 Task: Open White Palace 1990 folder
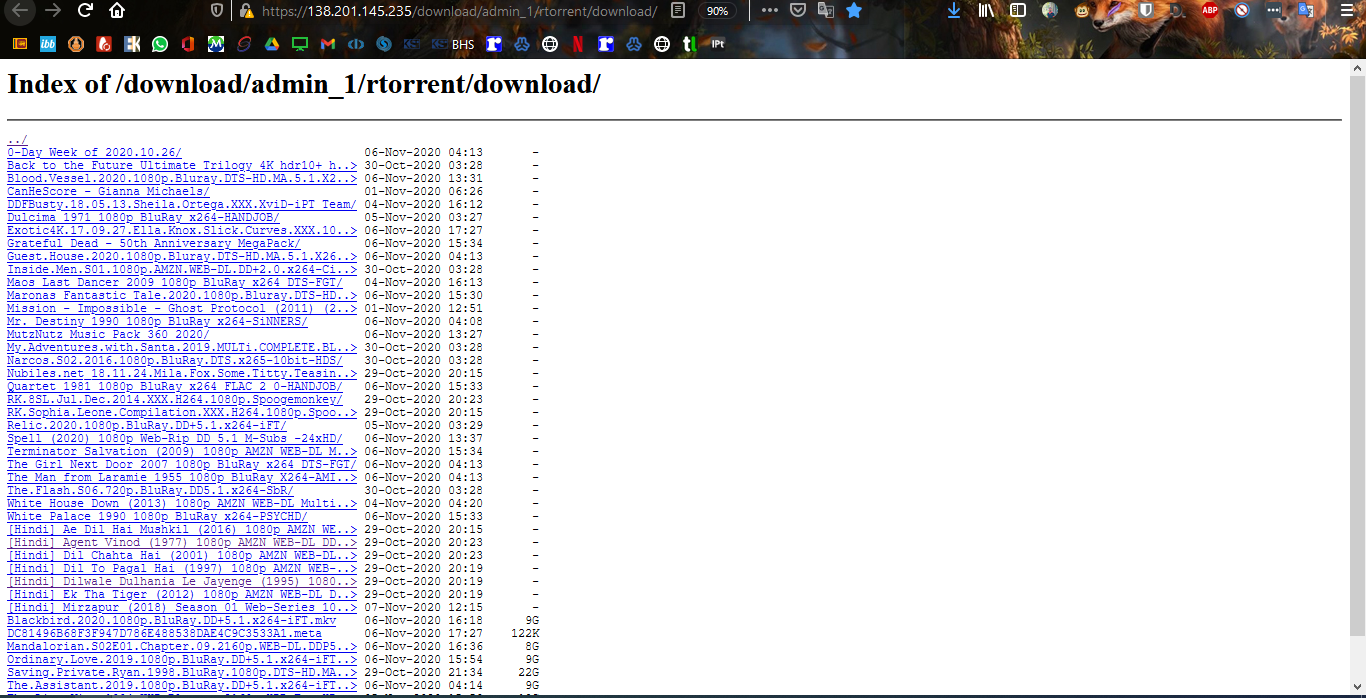[157, 516]
